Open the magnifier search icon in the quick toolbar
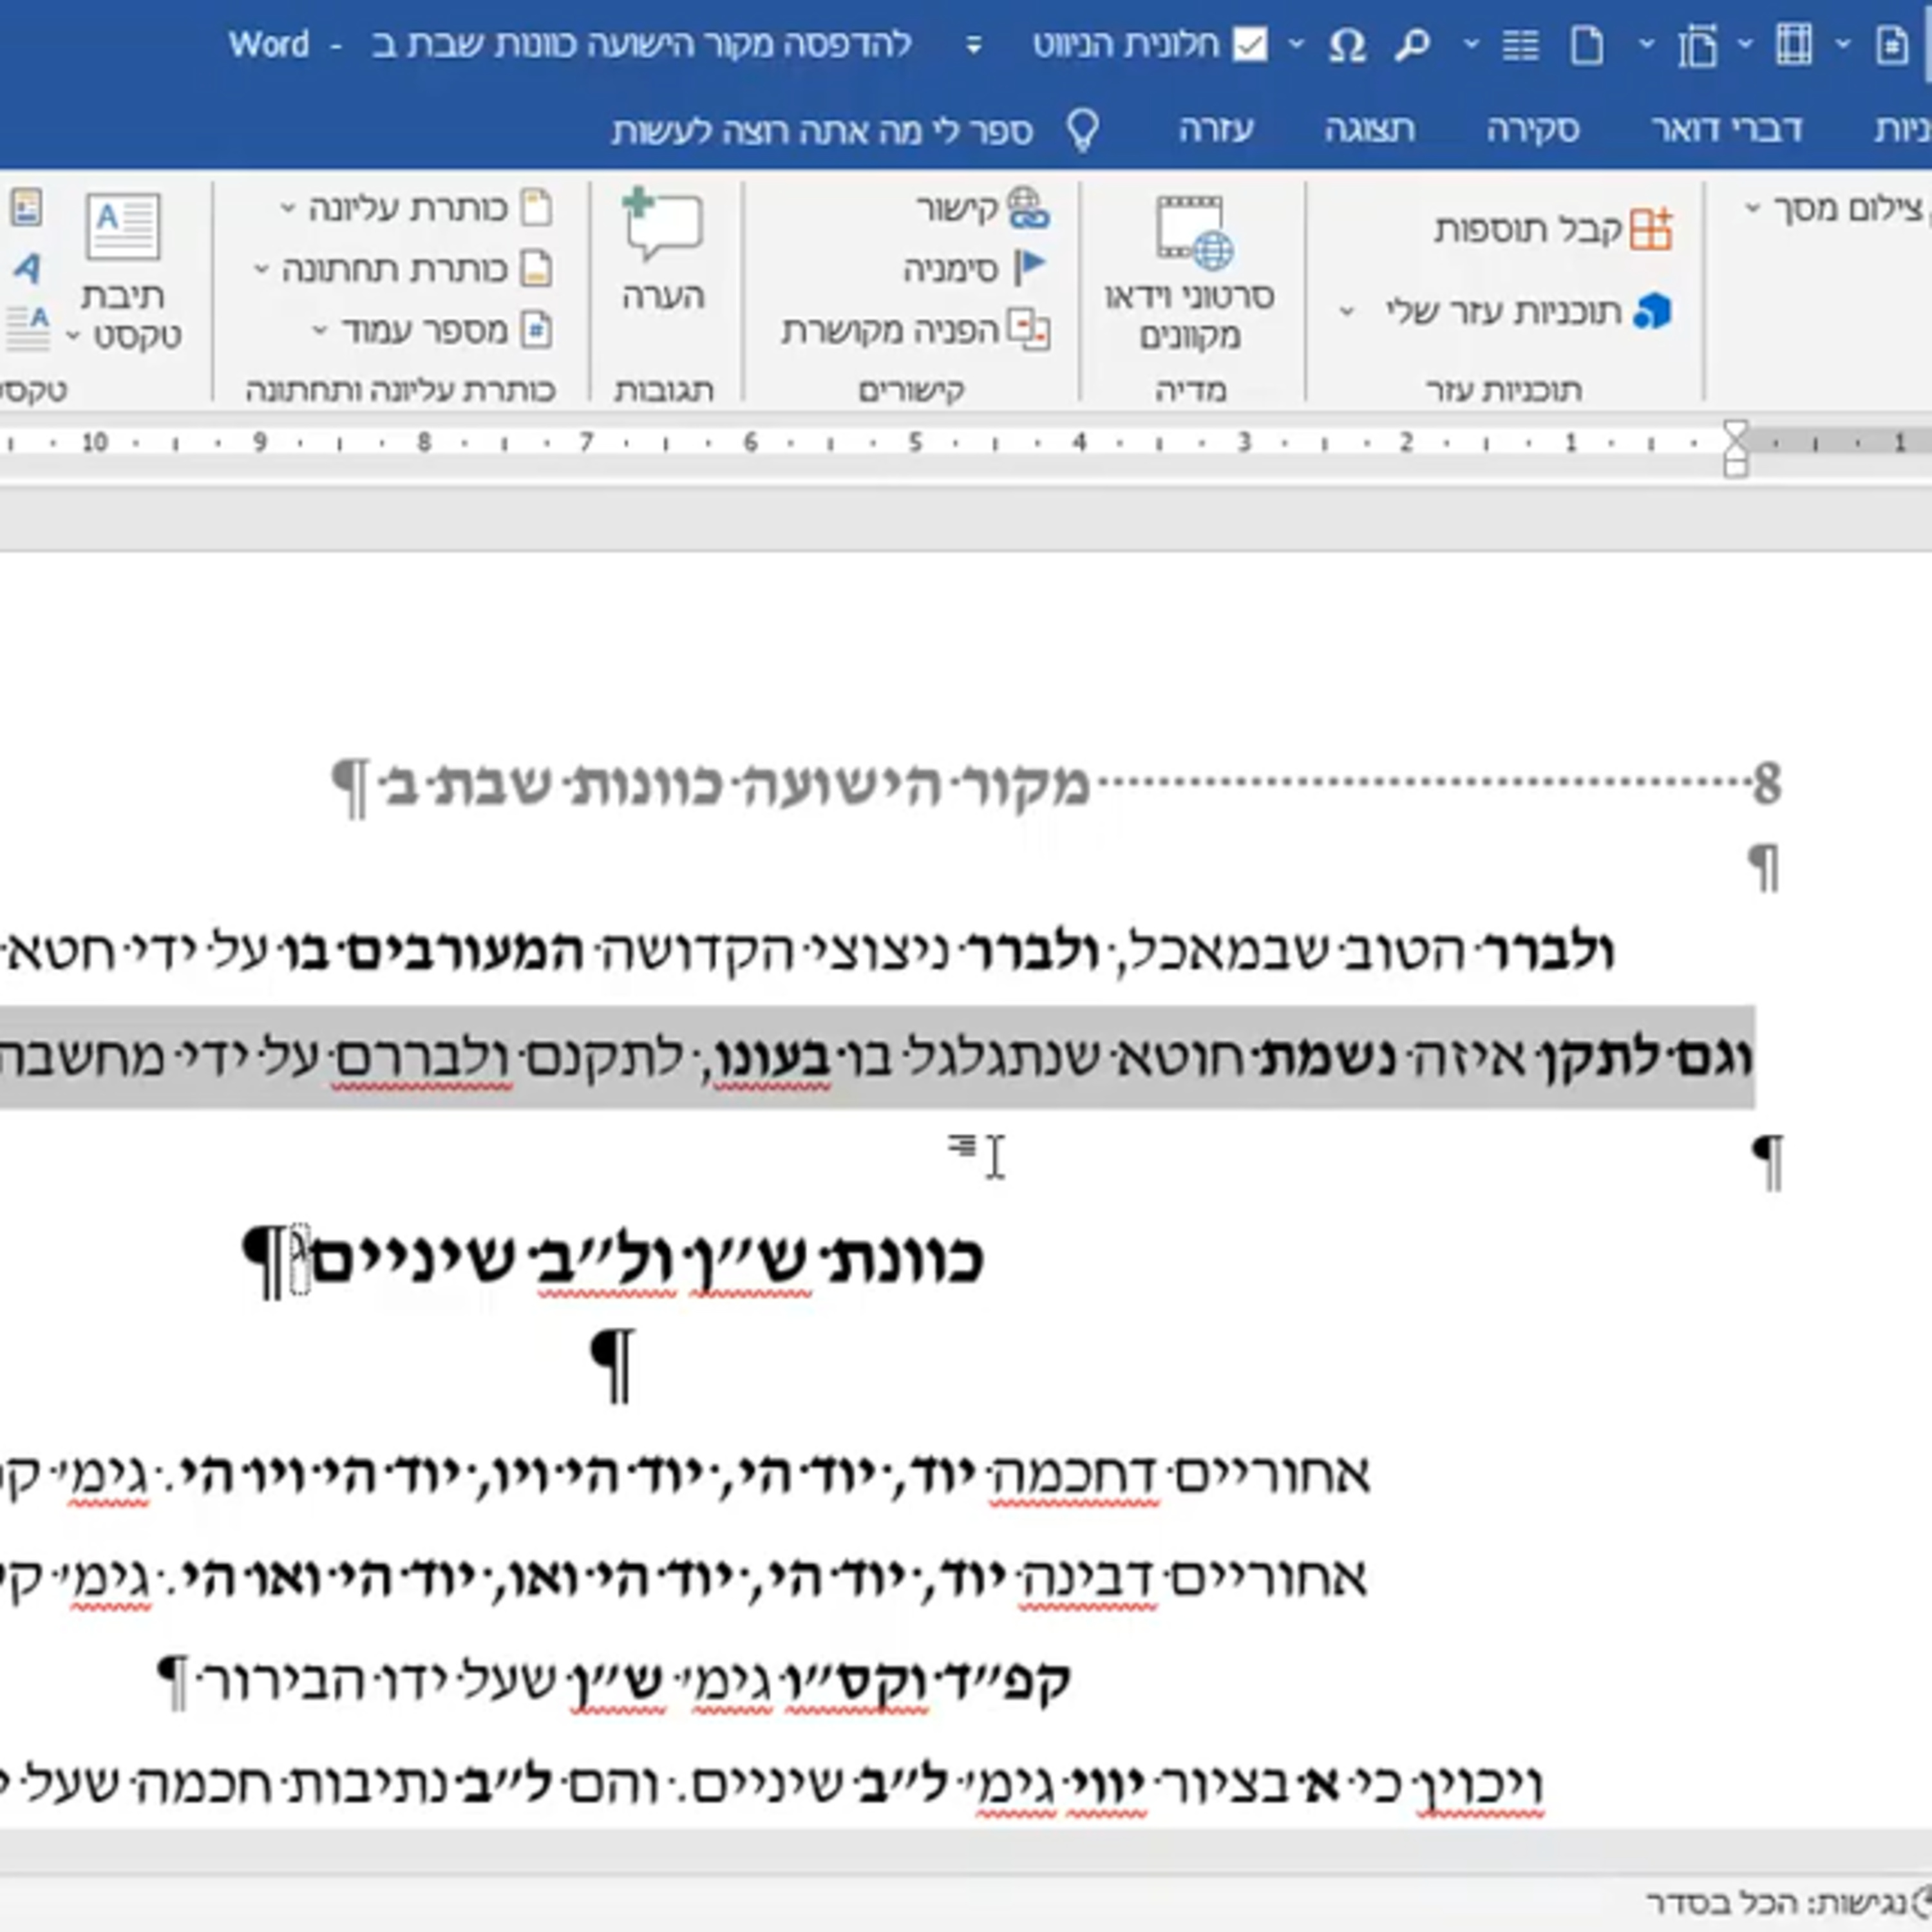 [1412, 45]
